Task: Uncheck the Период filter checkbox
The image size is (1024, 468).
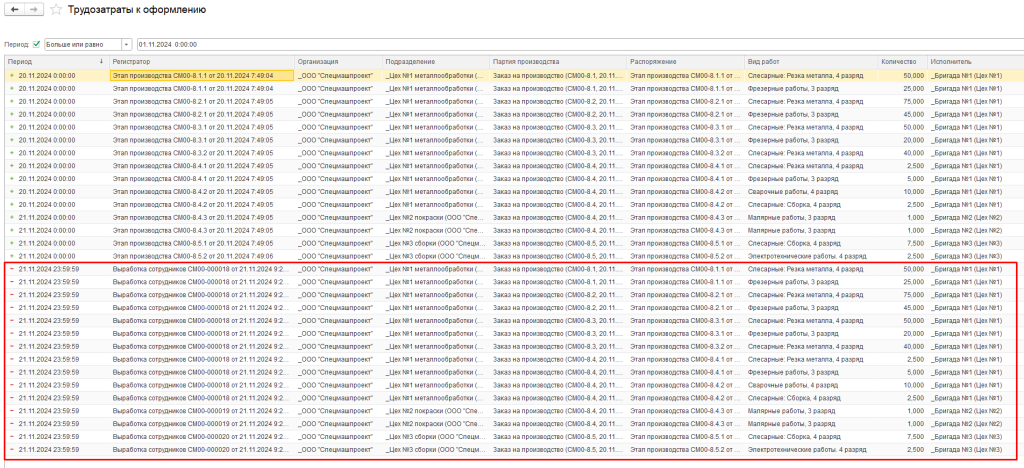Action: click(x=37, y=44)
